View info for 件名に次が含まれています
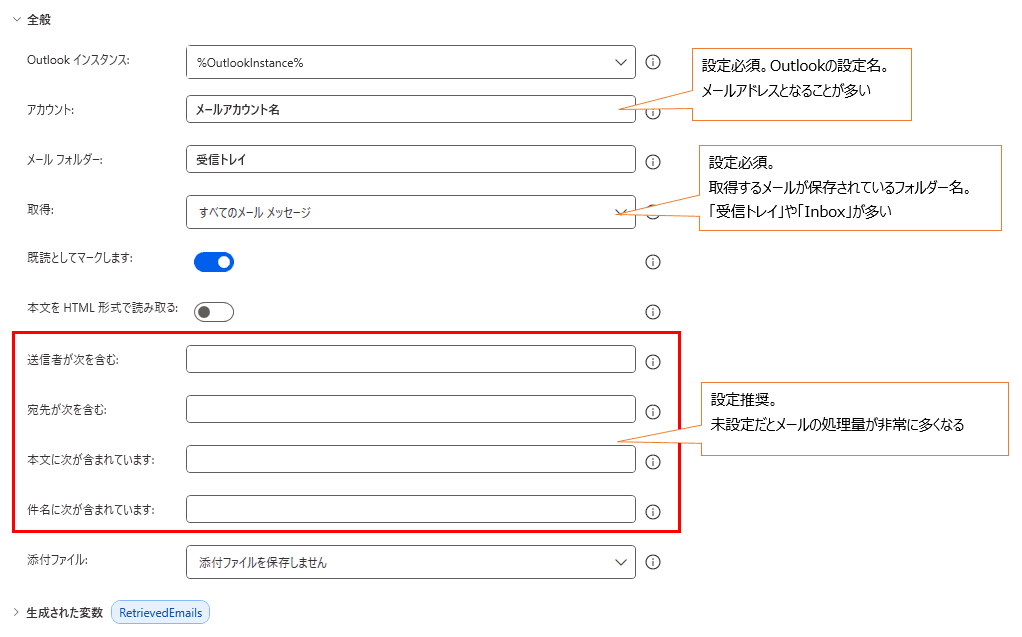Viewport: 1022px width, 637px height. tap(653, 508)
